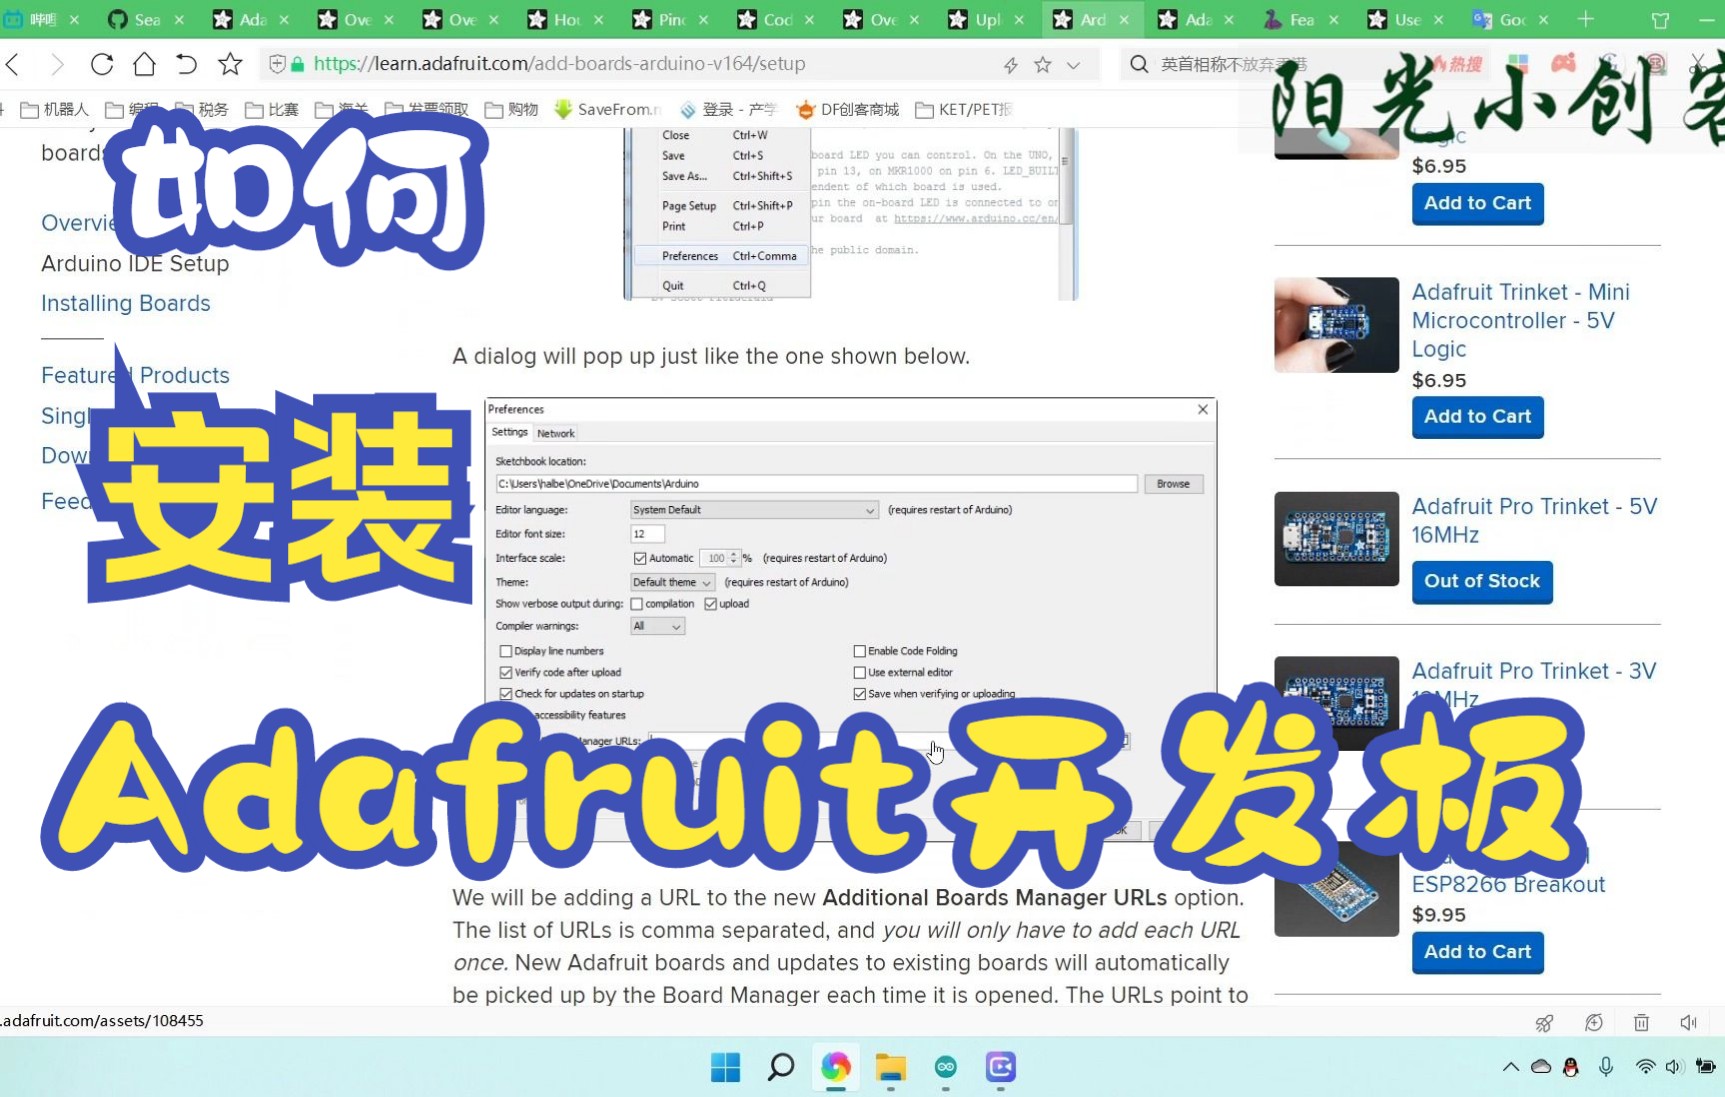Click the microphone icon in system tray

coord(1606,1067)
